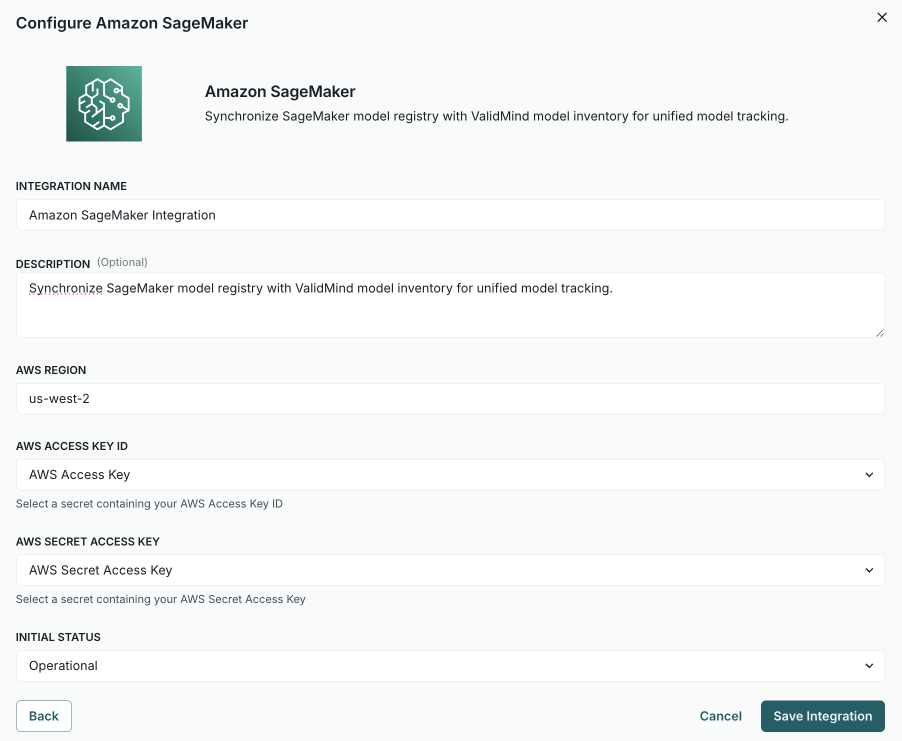This screenshot has height=741, width=902.
Task: Click the AWS Region field showing us-west-2
Action: [x=450, y=398]
